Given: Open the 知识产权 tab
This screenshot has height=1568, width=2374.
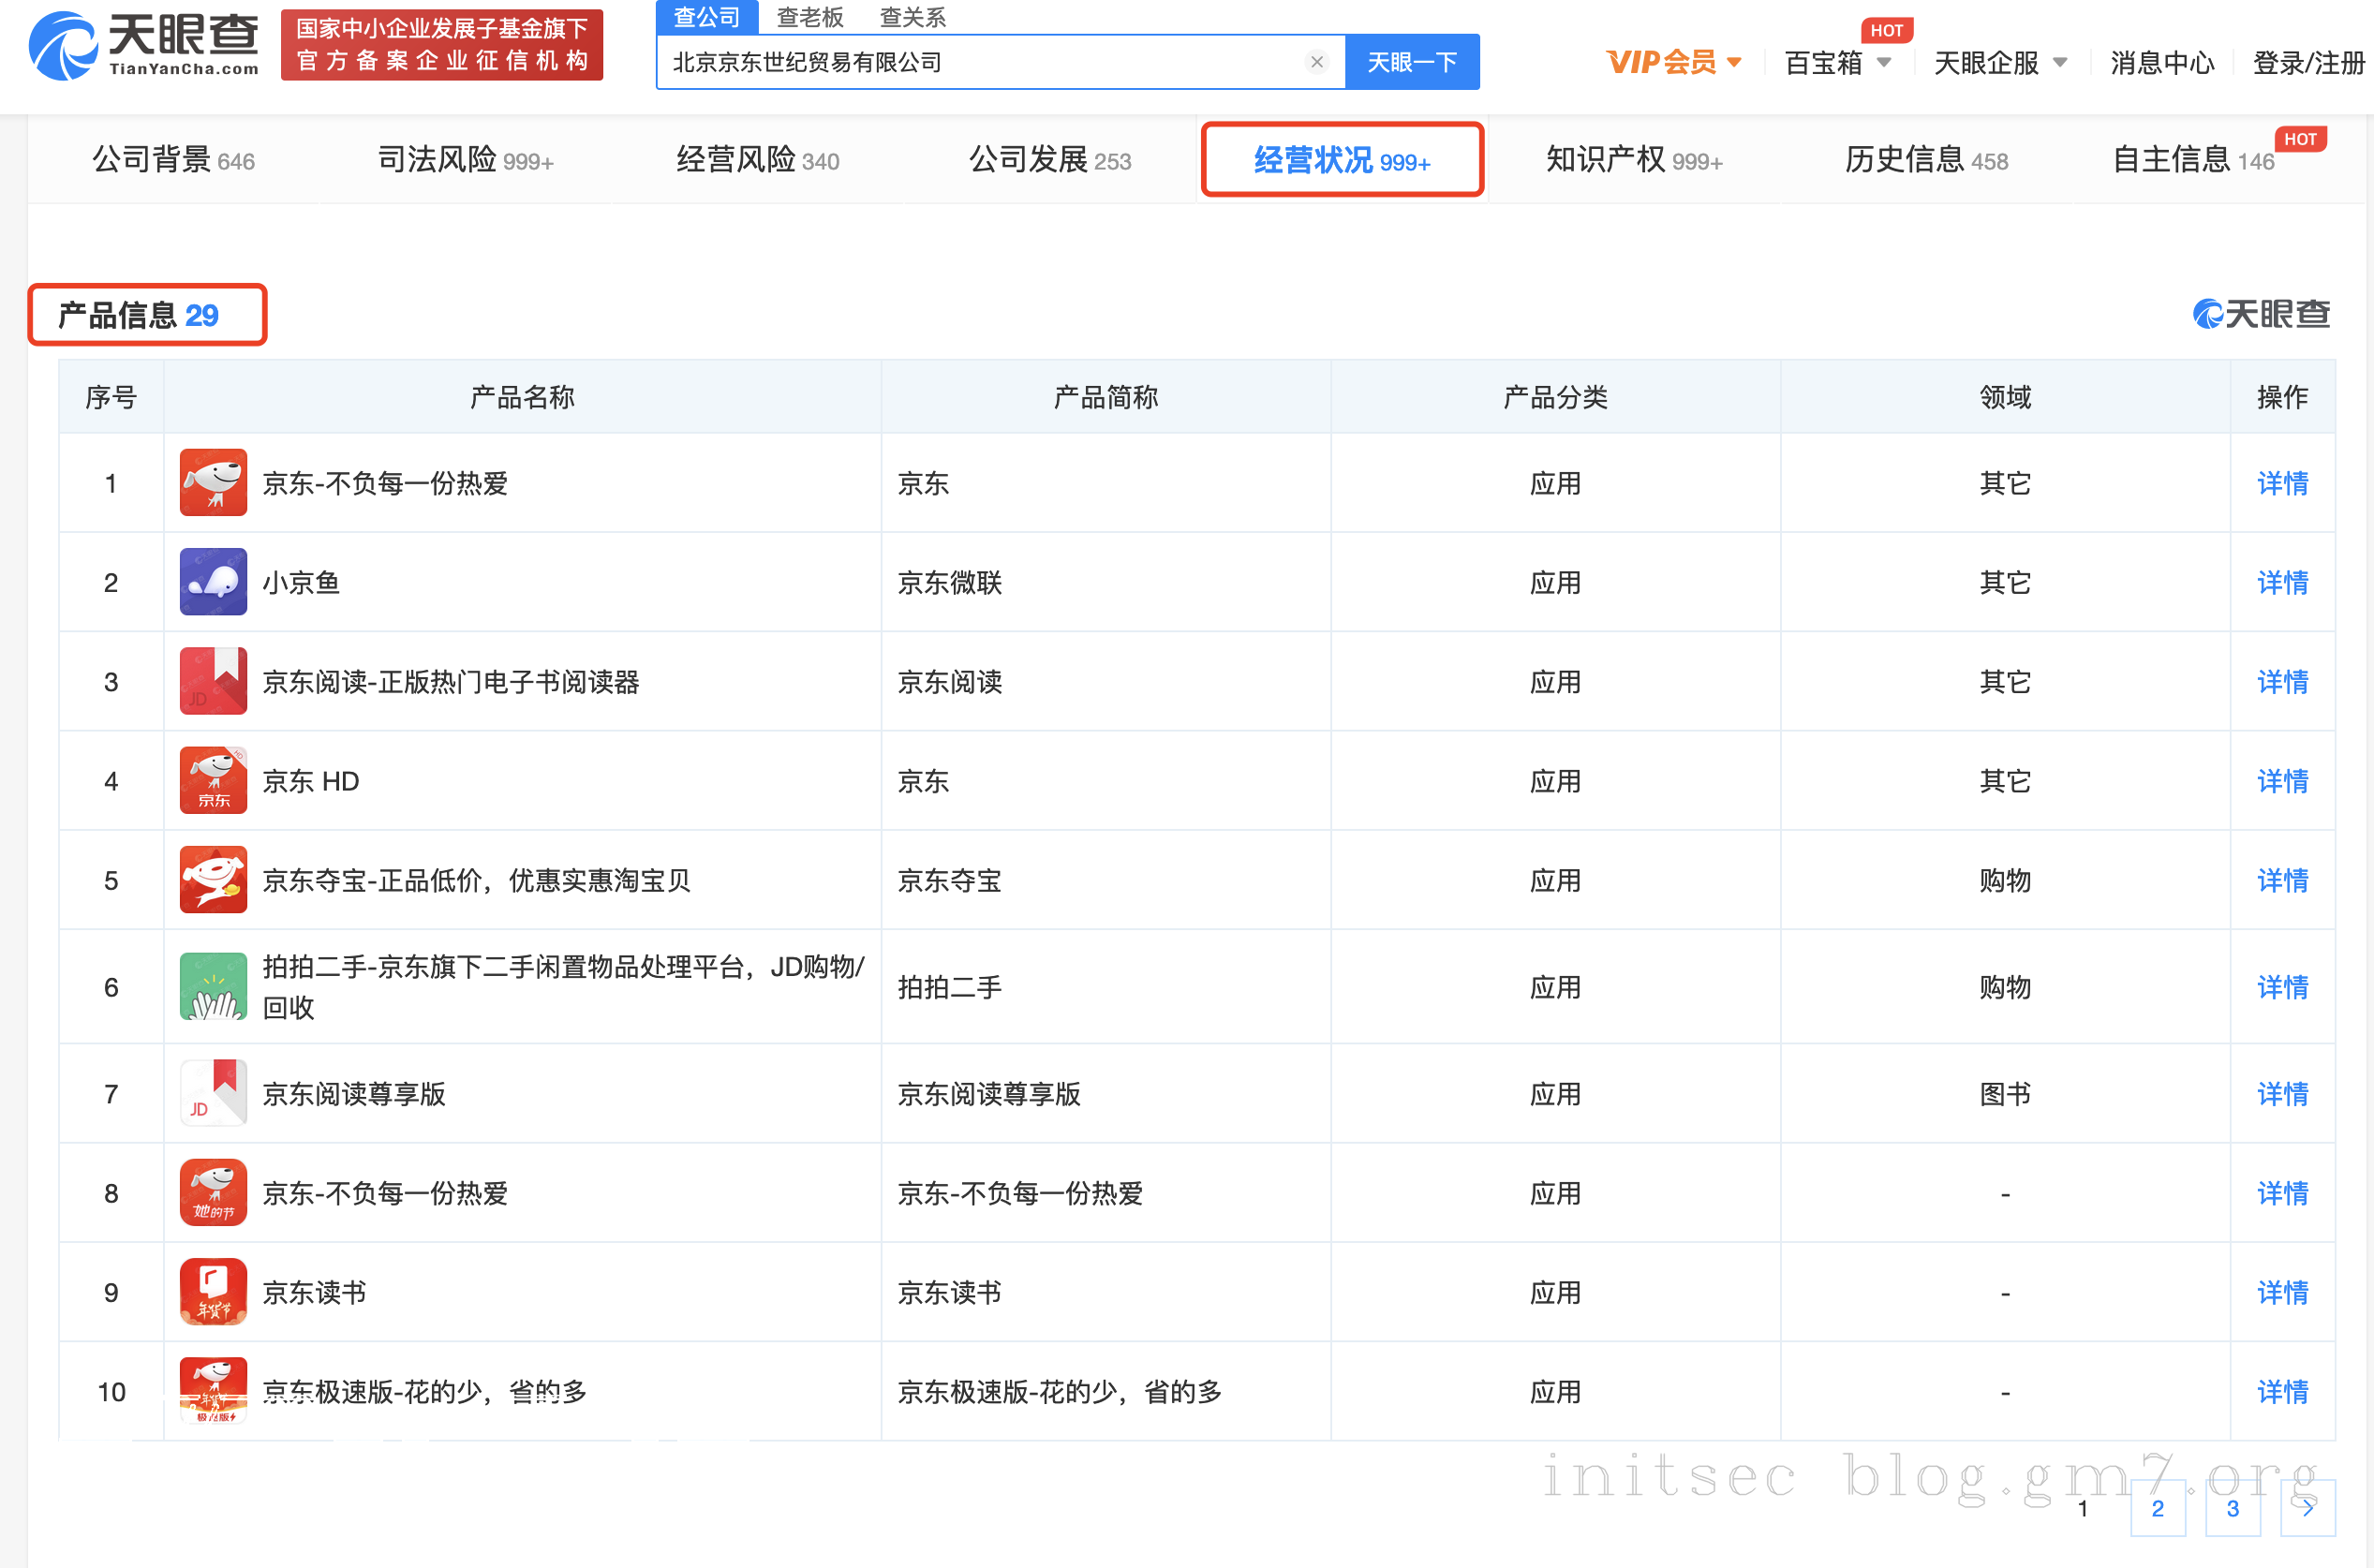Looking at the screenshot, I should [1633, 160].
